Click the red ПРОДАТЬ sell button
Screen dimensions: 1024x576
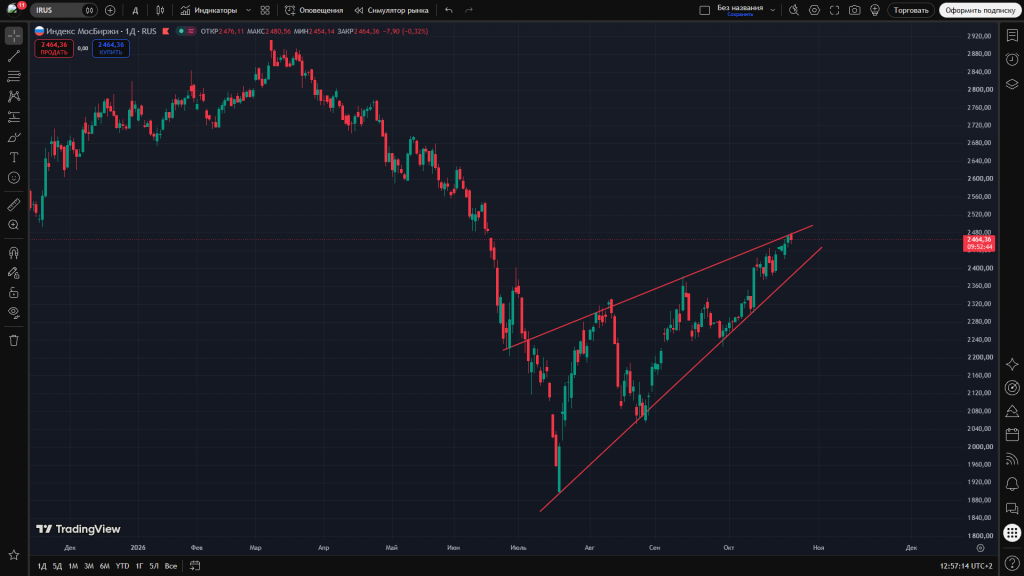54,48
